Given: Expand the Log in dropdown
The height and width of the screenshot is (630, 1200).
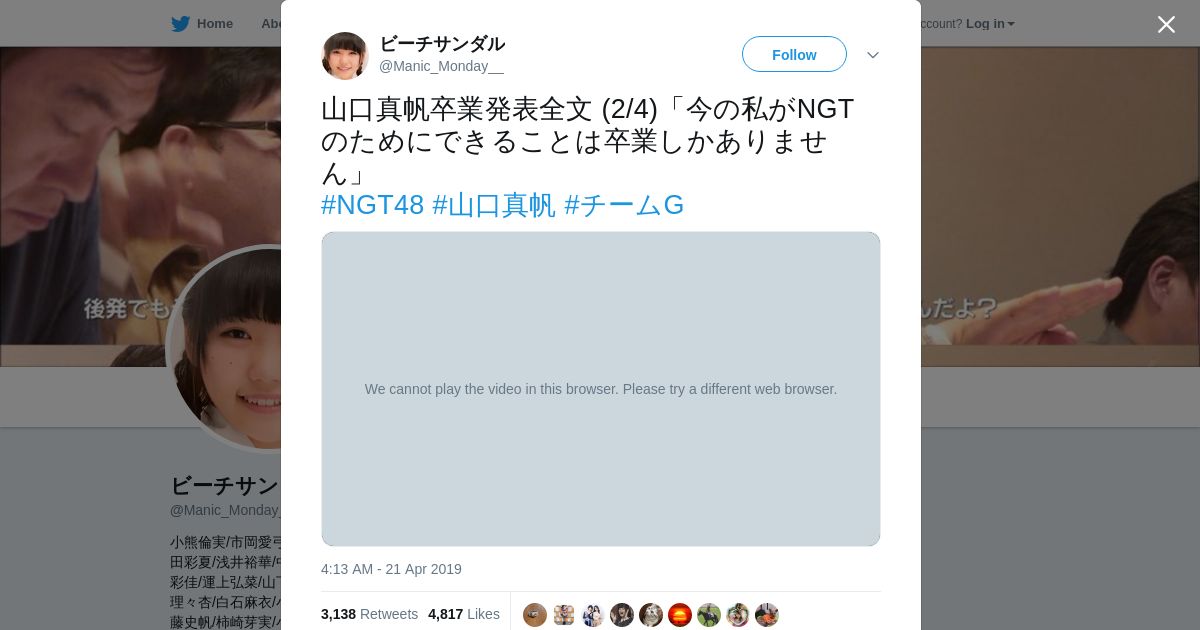Looking at the screenshot, I should pos(990,23).
